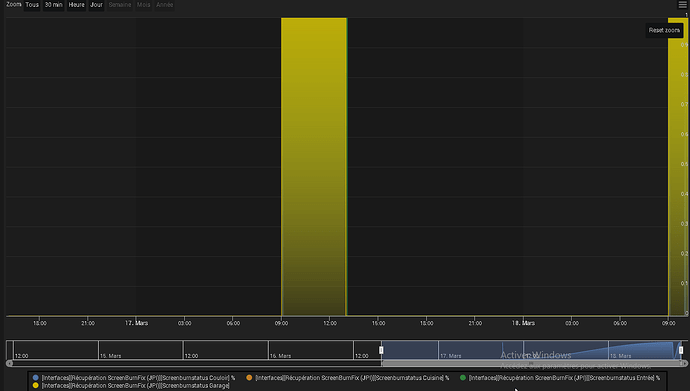
Task: Click the navigator scrollbar right arrow
Action: coord(684,363)
